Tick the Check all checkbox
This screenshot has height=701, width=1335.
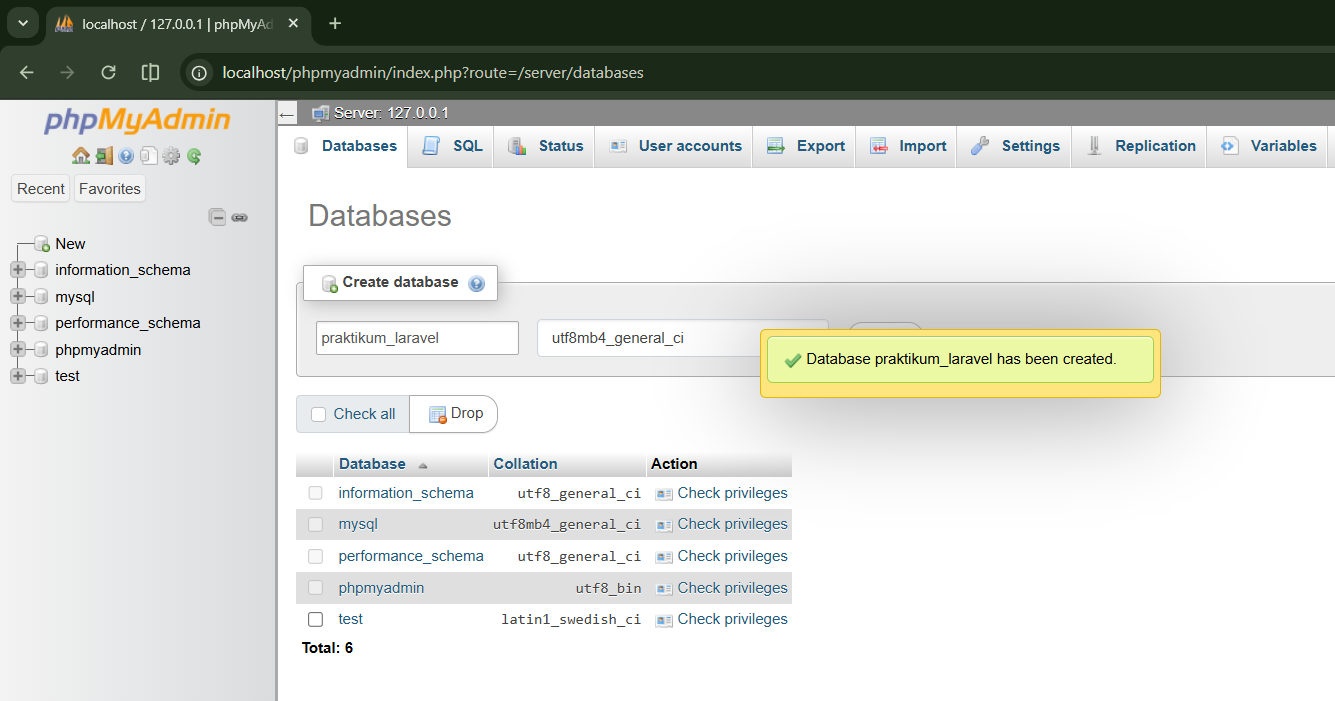tap(319, 414)
